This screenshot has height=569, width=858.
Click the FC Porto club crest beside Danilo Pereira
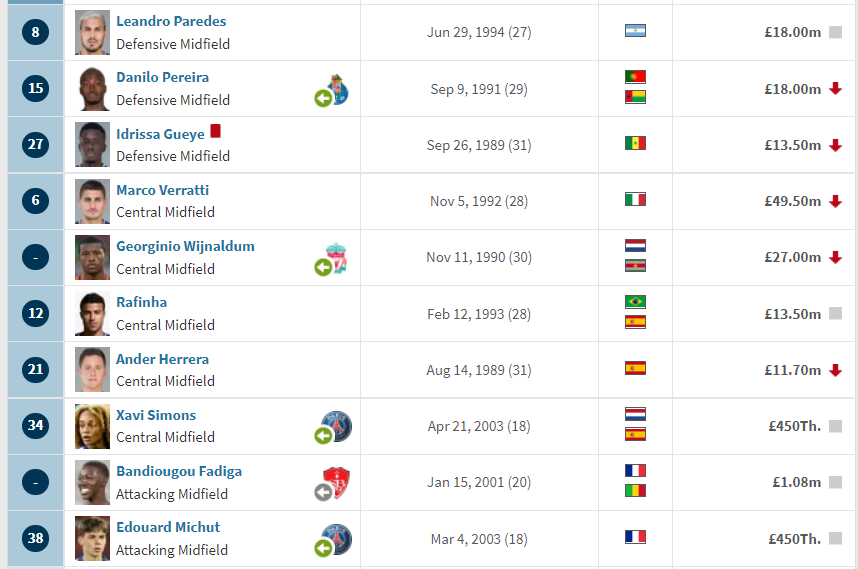point(338,89)
